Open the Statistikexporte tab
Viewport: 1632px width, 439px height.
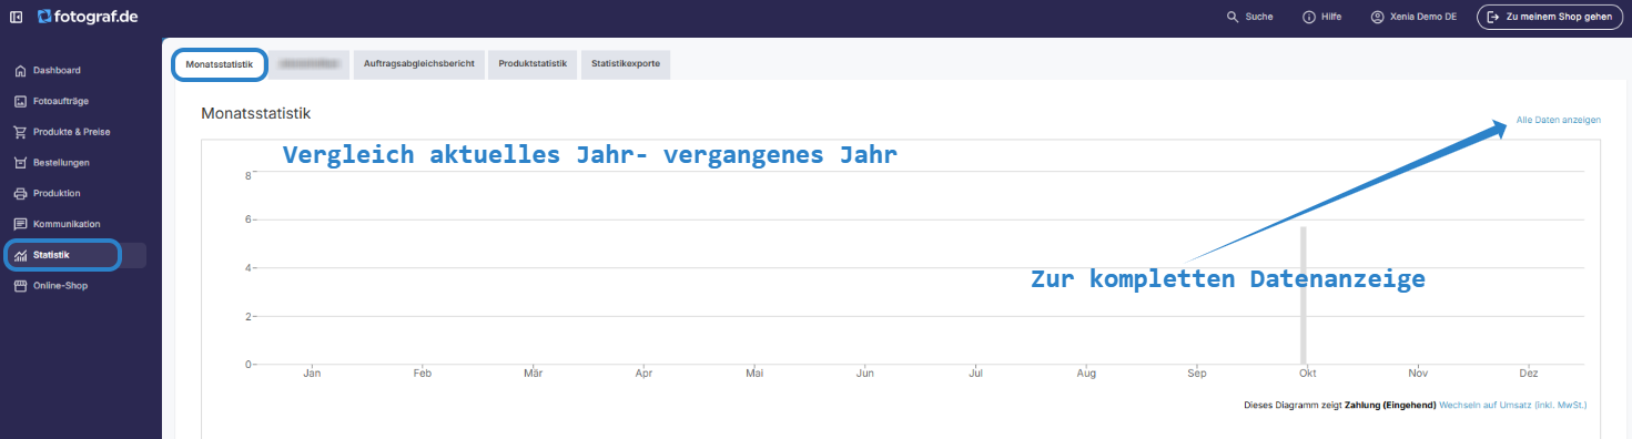pos(625,64)
